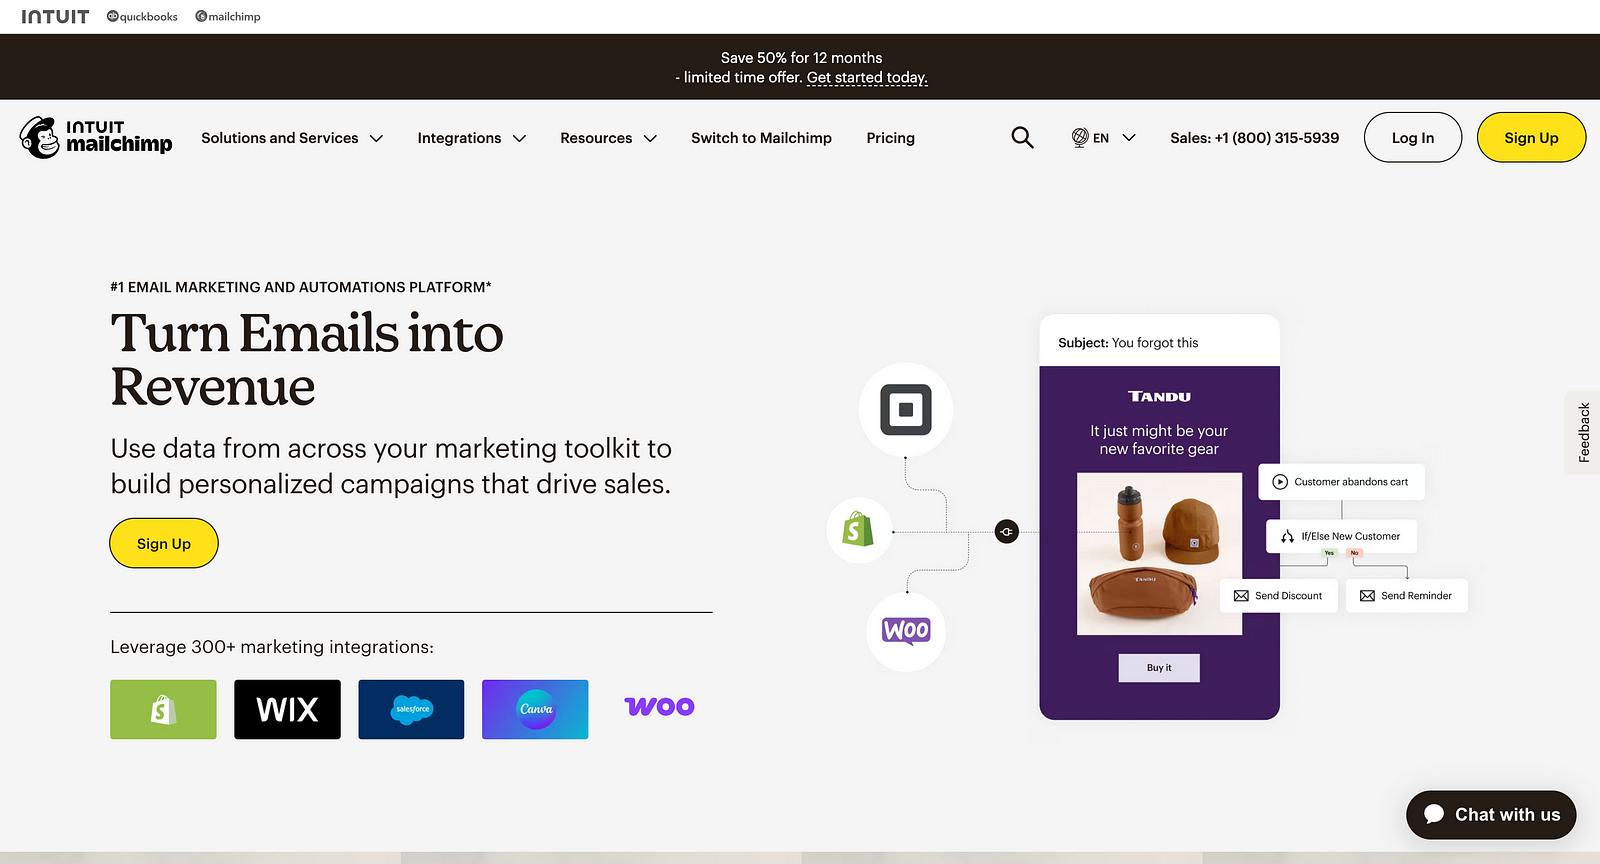Open the Integrations dropdown menu

(x=471, y=138)
